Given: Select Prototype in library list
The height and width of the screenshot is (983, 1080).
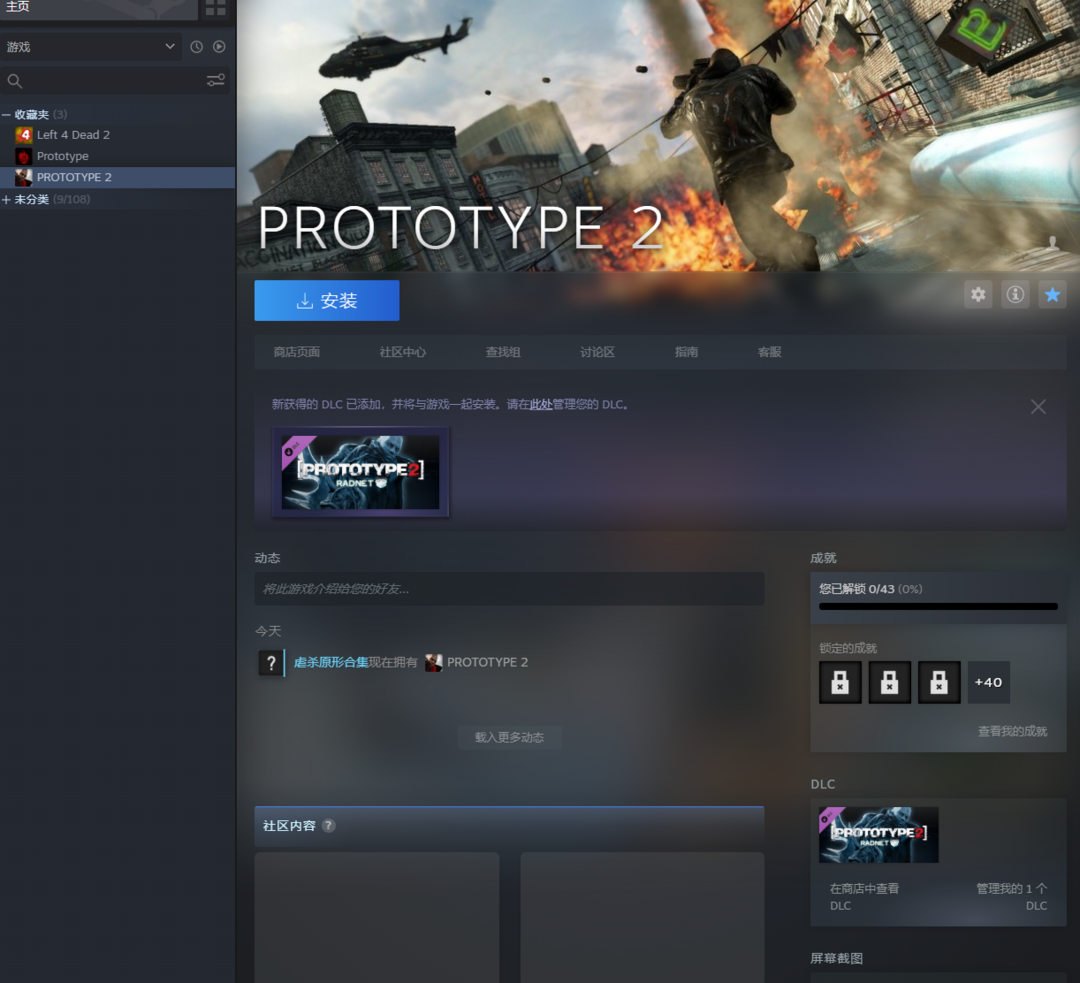Looking at the screenshot, I should click(118, 156).
